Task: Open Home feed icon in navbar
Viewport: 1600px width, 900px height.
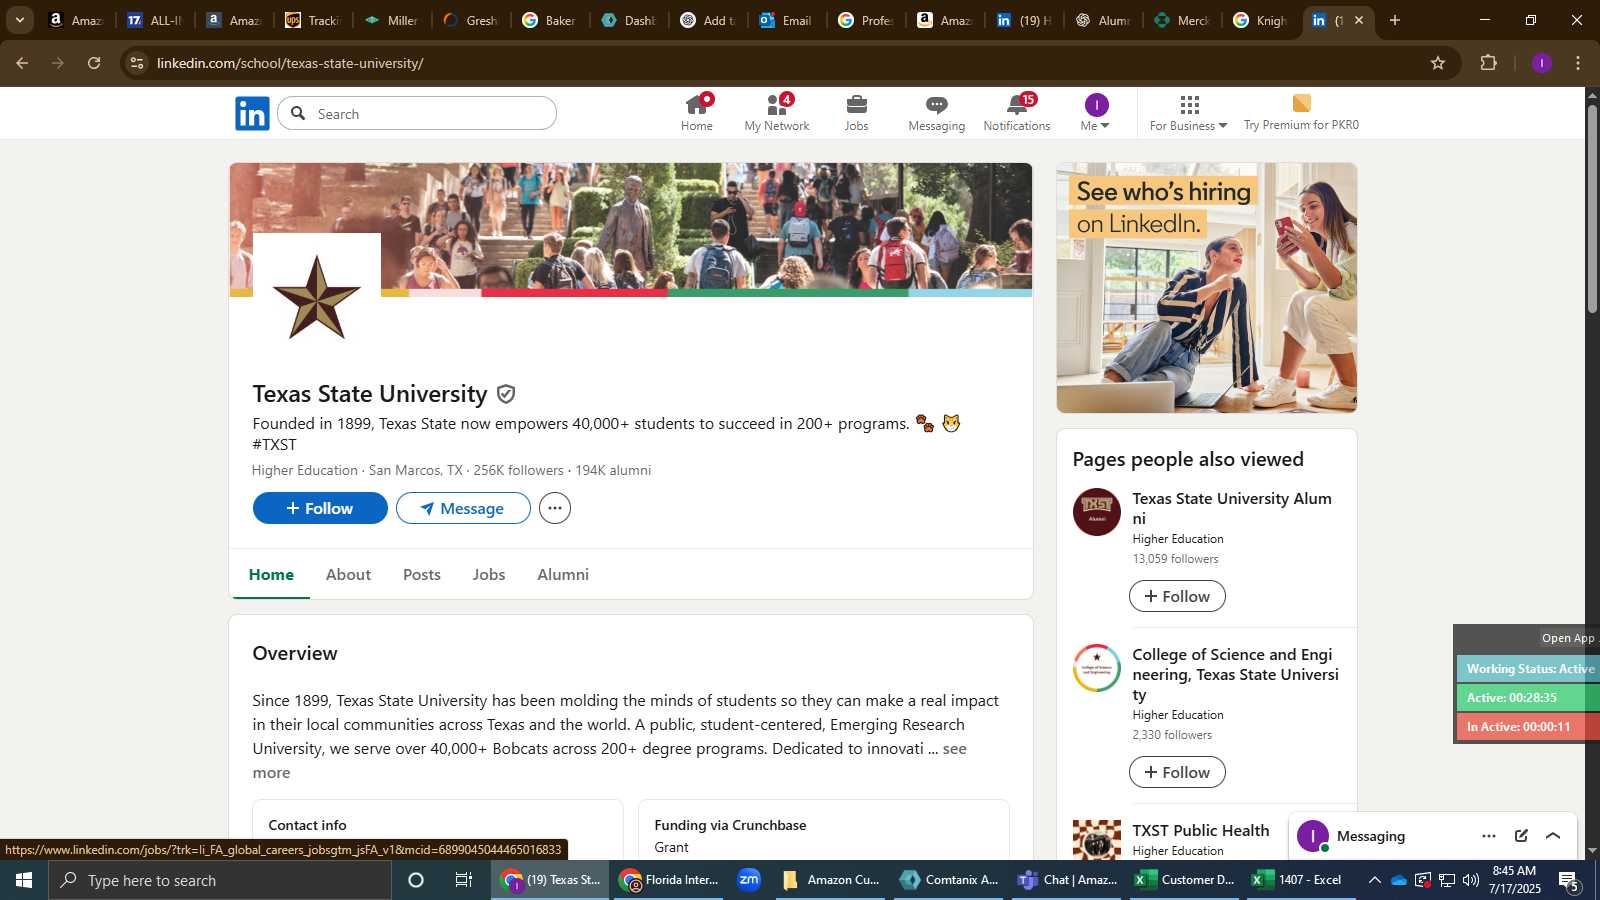Action: point(697,113)
